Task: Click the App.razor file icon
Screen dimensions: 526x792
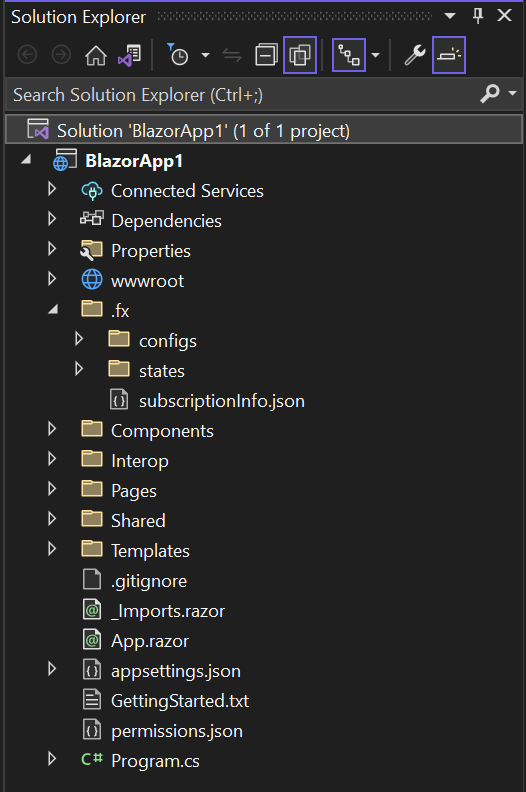Action: pos(91,639)
